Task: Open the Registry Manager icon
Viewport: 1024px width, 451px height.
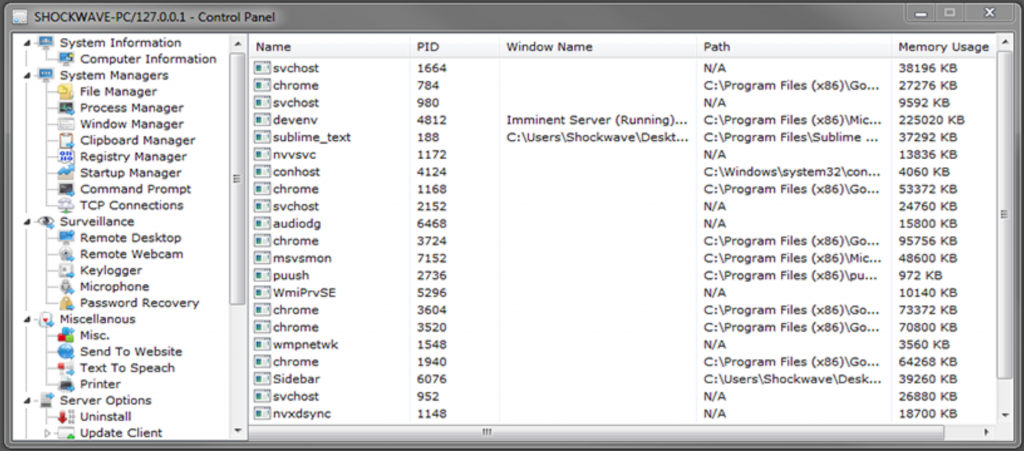Action: [x=66, y=157]
